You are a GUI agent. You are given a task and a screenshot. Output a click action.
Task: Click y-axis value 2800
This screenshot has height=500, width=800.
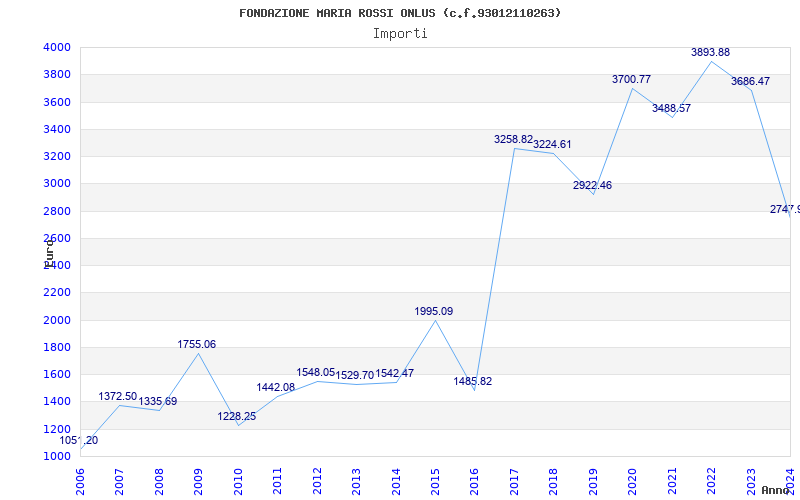pos(58,211)
